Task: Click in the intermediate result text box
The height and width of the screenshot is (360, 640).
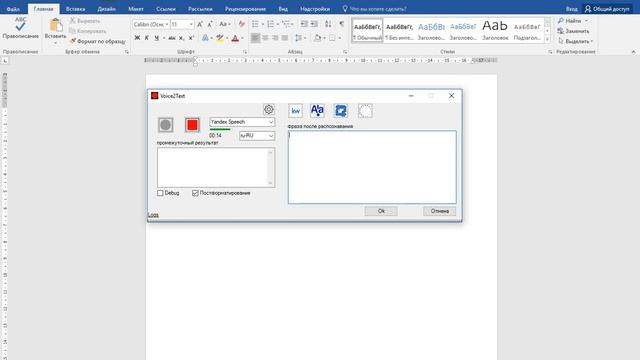Action: pos(212,168)
